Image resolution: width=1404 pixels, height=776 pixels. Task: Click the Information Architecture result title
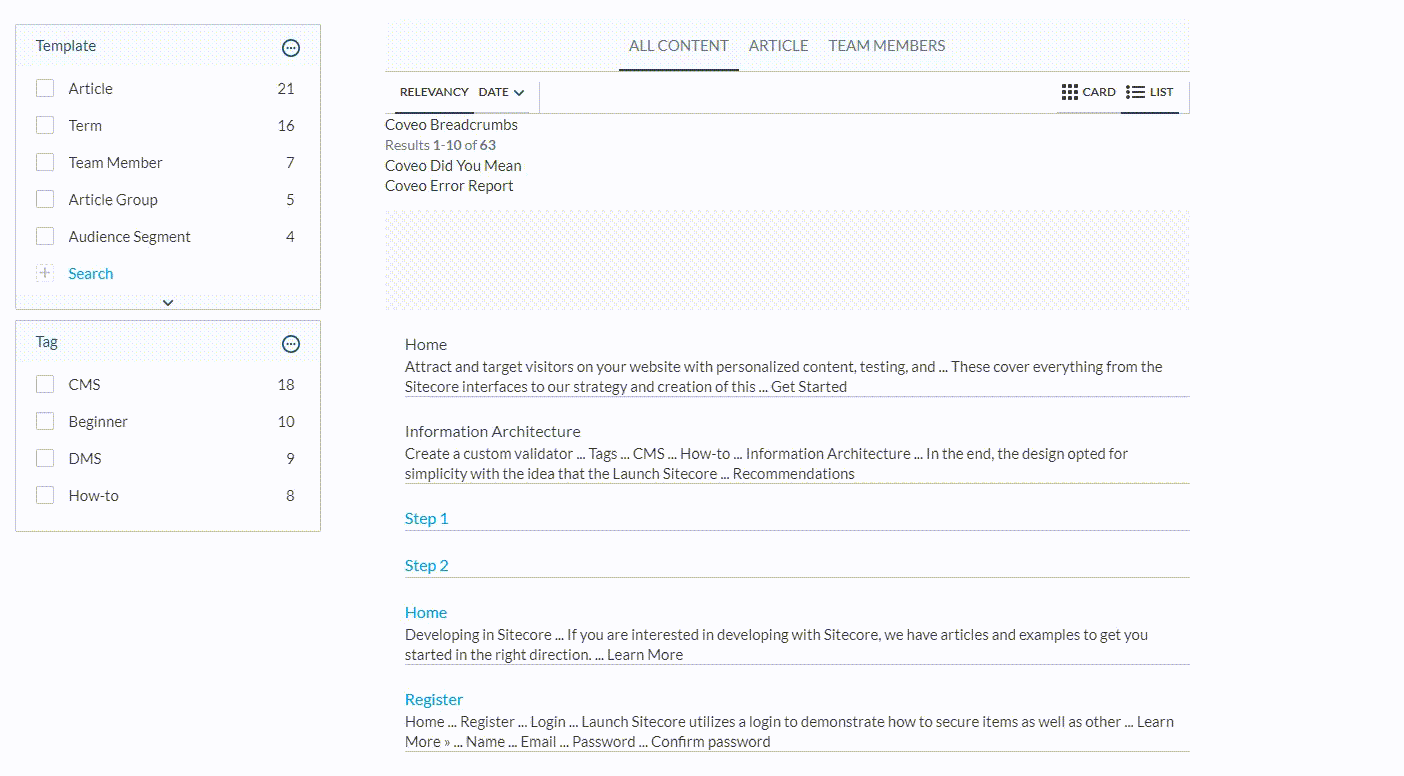tap(492, 431)
